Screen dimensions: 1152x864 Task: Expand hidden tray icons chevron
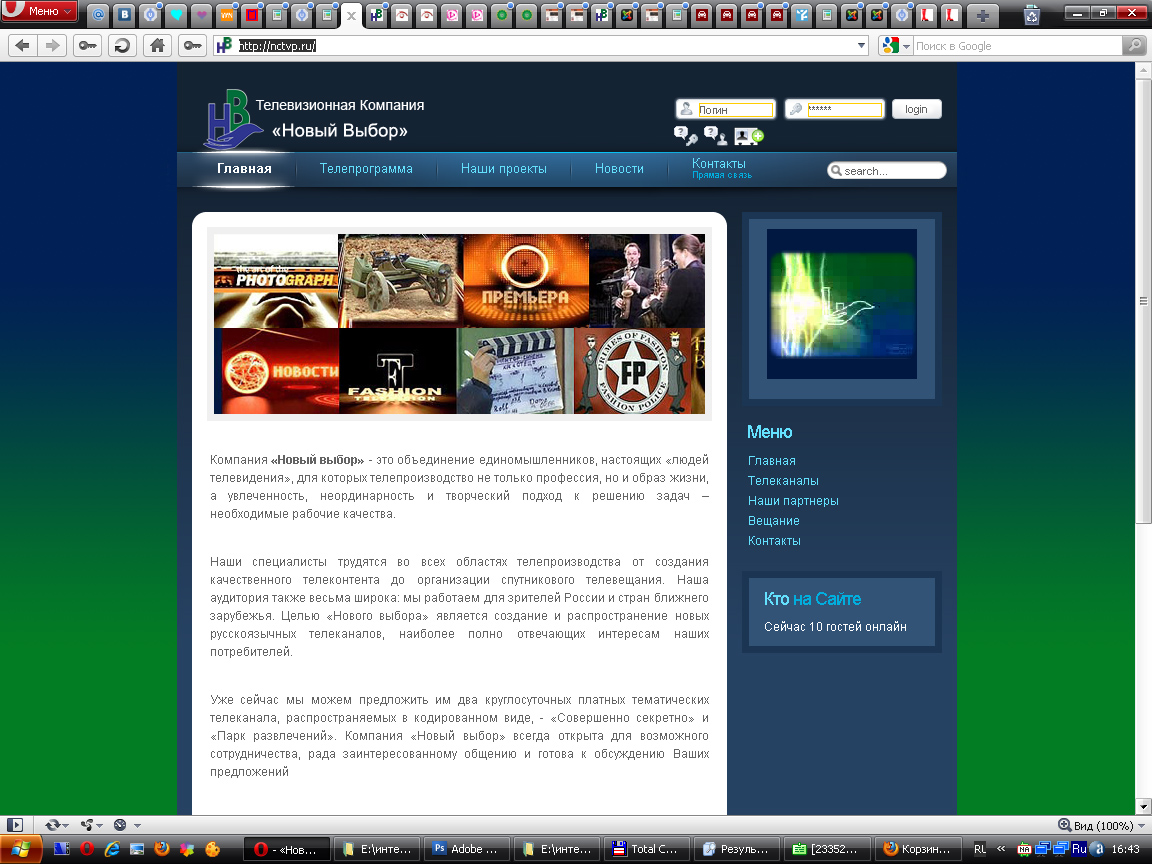pos(1001,849)
